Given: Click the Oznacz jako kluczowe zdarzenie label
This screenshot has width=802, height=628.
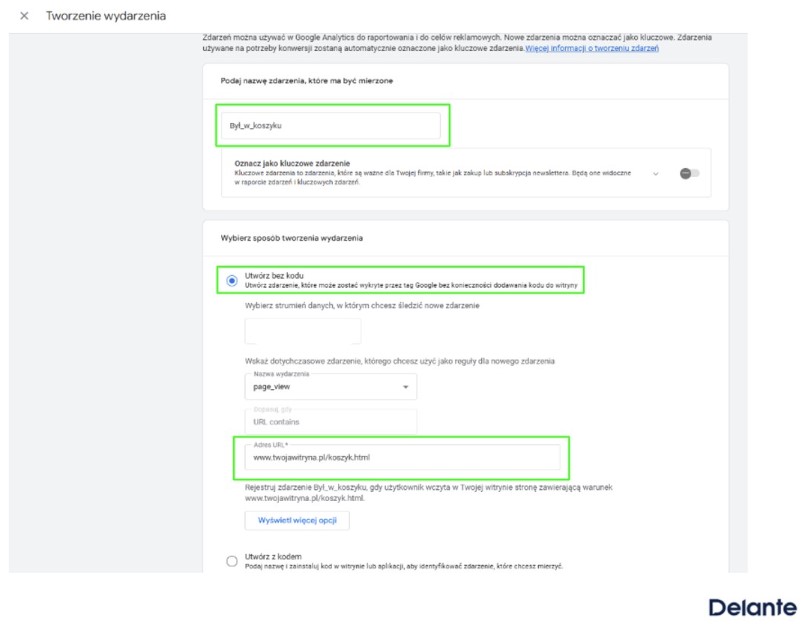Looking at the screenshot, I should (292, 163).
